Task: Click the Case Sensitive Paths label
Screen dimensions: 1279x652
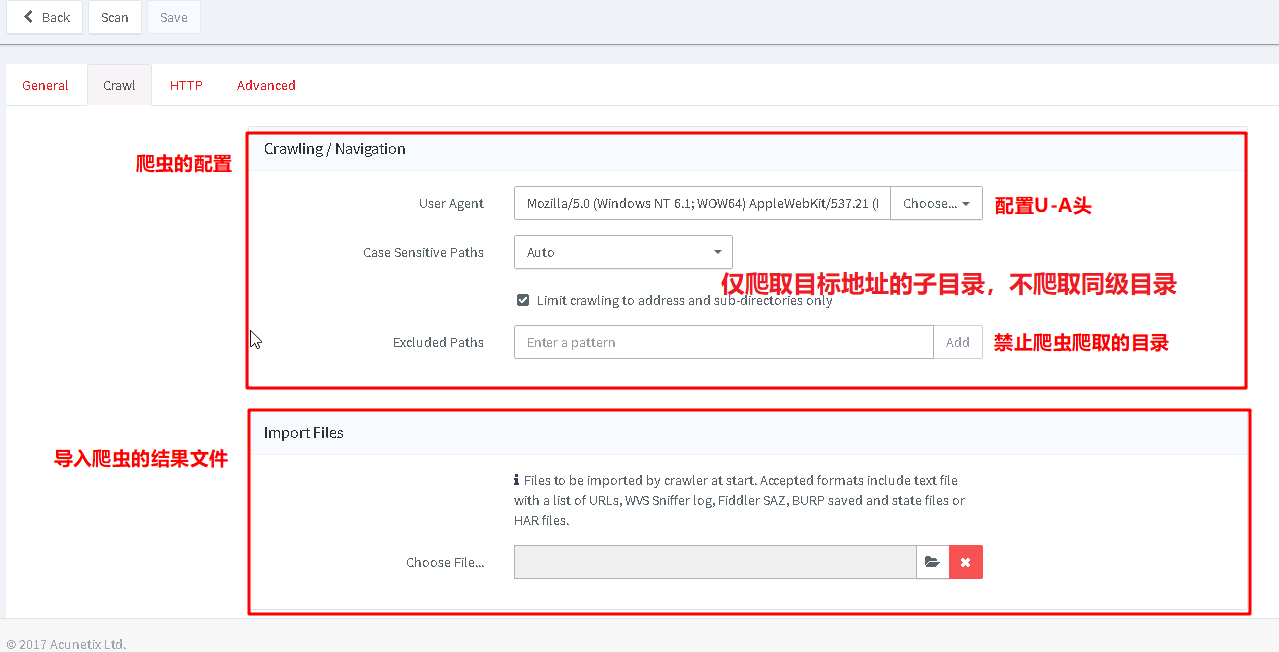Action: (x=423, y=253)
